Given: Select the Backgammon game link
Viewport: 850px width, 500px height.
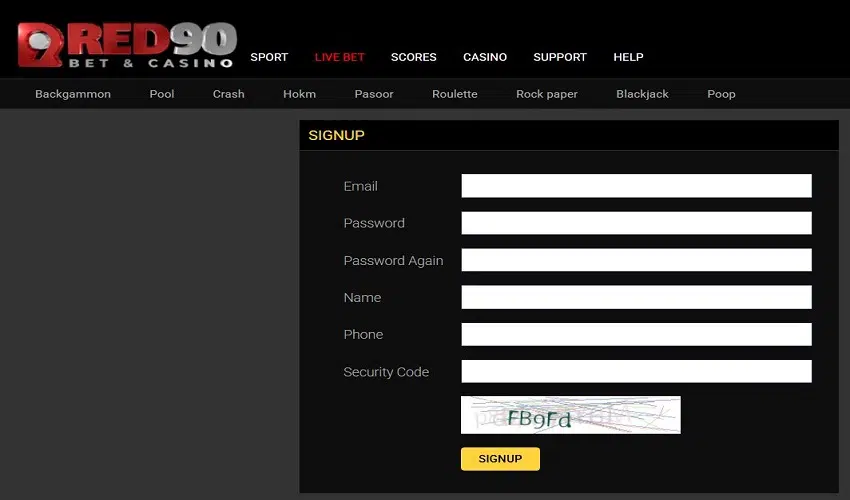Looking at the screenshot, I should [x=73, y=94].
